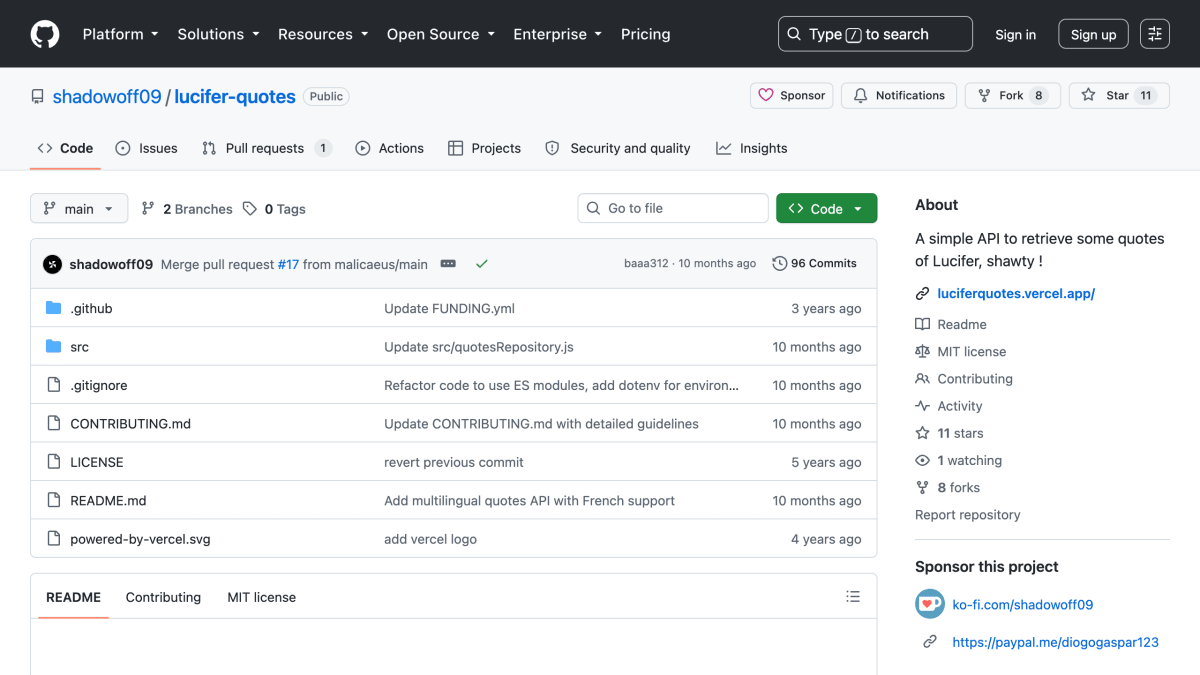Switch to the Issues tab

pyautogui.click(x=147, y=148)
